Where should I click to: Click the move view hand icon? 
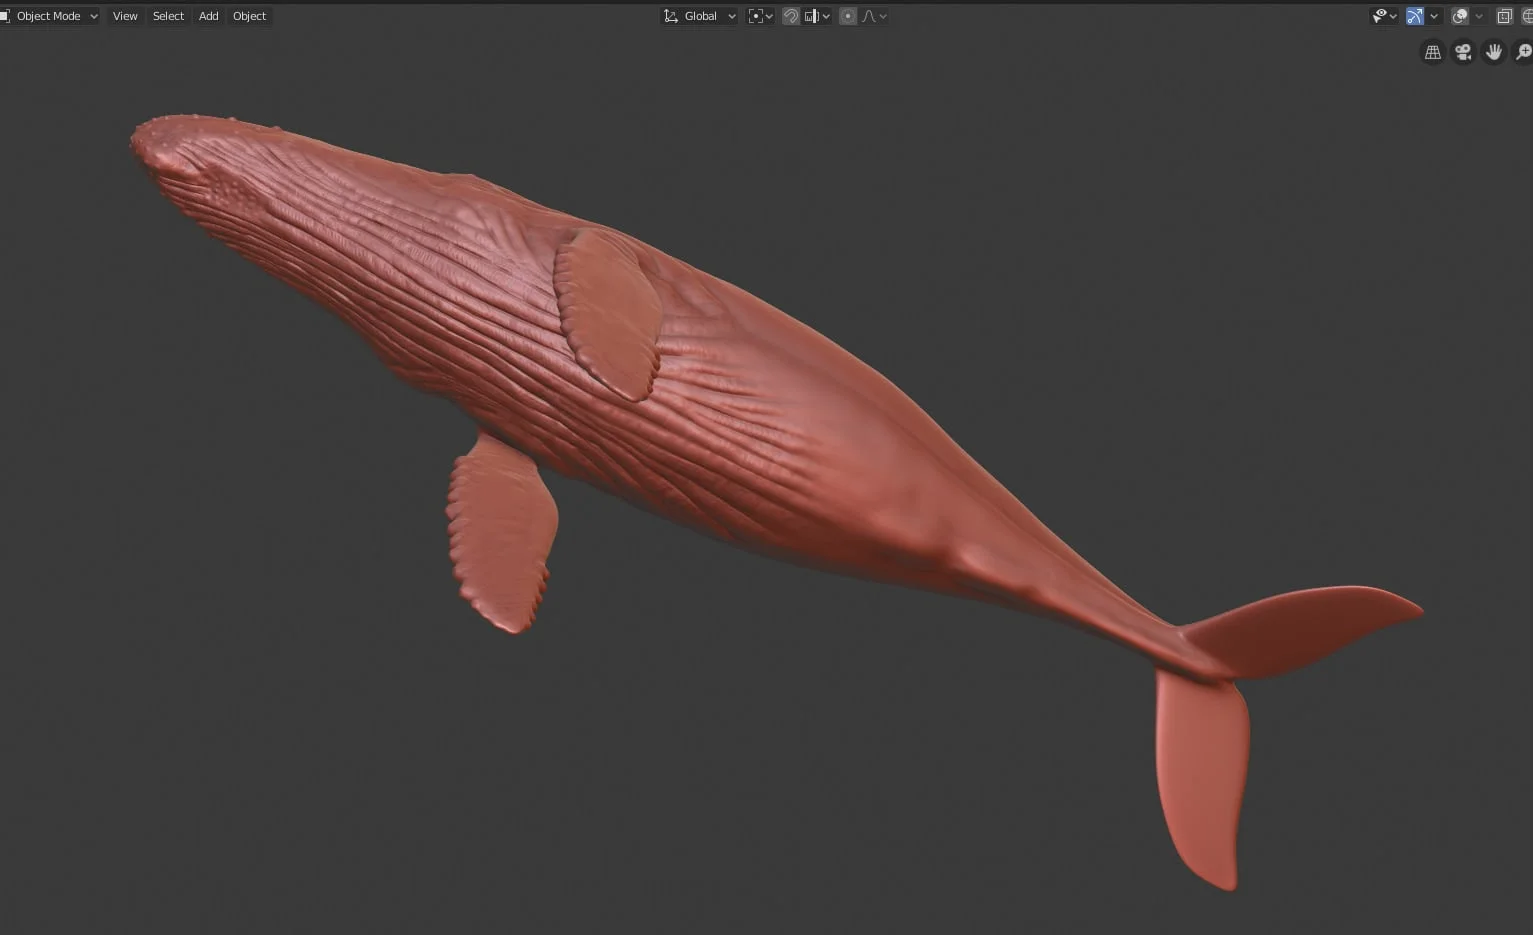click(x=1493, y=52)
